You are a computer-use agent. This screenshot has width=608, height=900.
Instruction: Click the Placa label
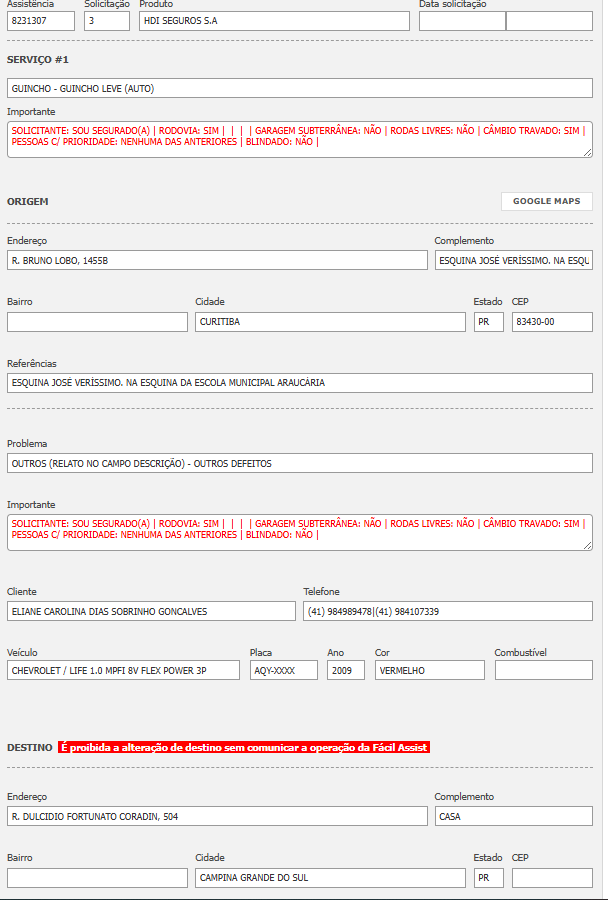point(261,653)
